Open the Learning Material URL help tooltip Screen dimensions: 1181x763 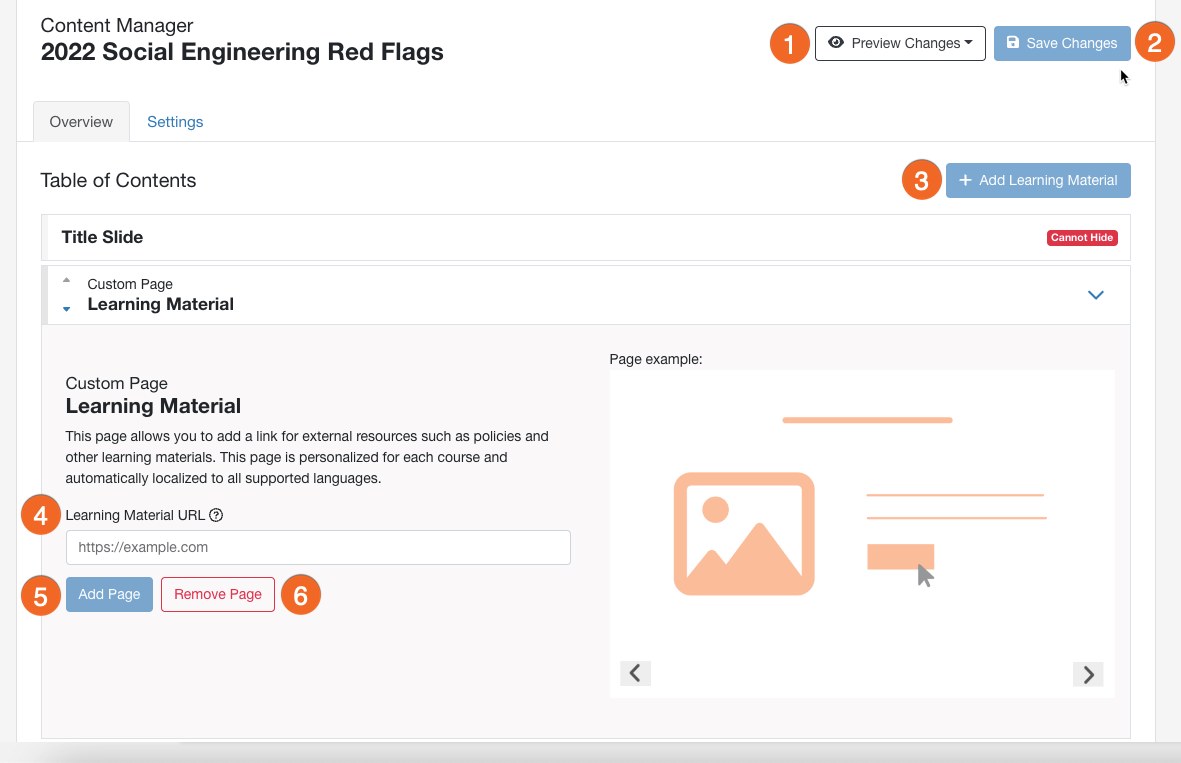coord(216,515)
